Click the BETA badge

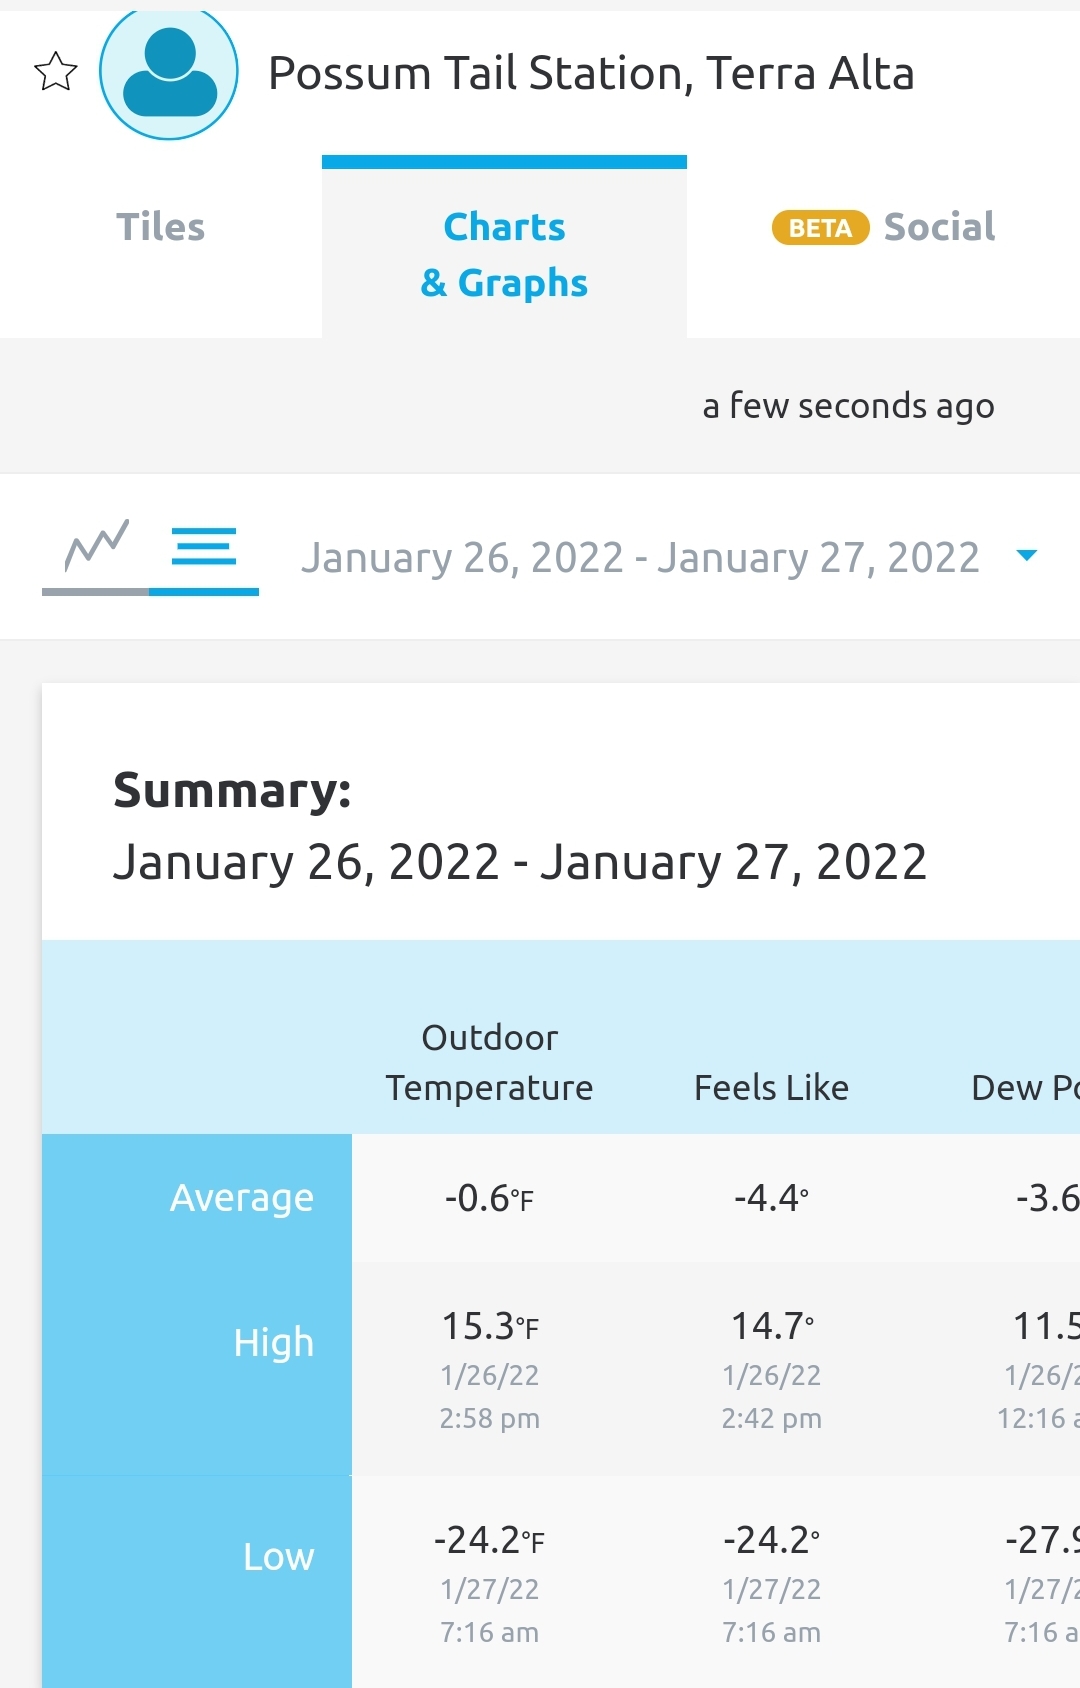click(x=820, y=228)
